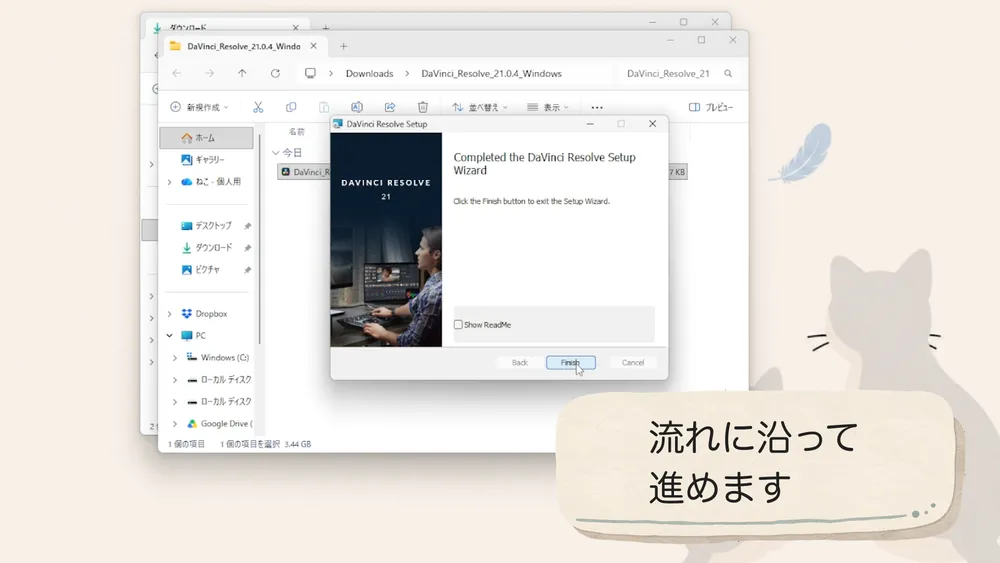This screenshot has height=563, width=1000.
Task: Click the delete trash icon in Explorer
Action: 423,107
